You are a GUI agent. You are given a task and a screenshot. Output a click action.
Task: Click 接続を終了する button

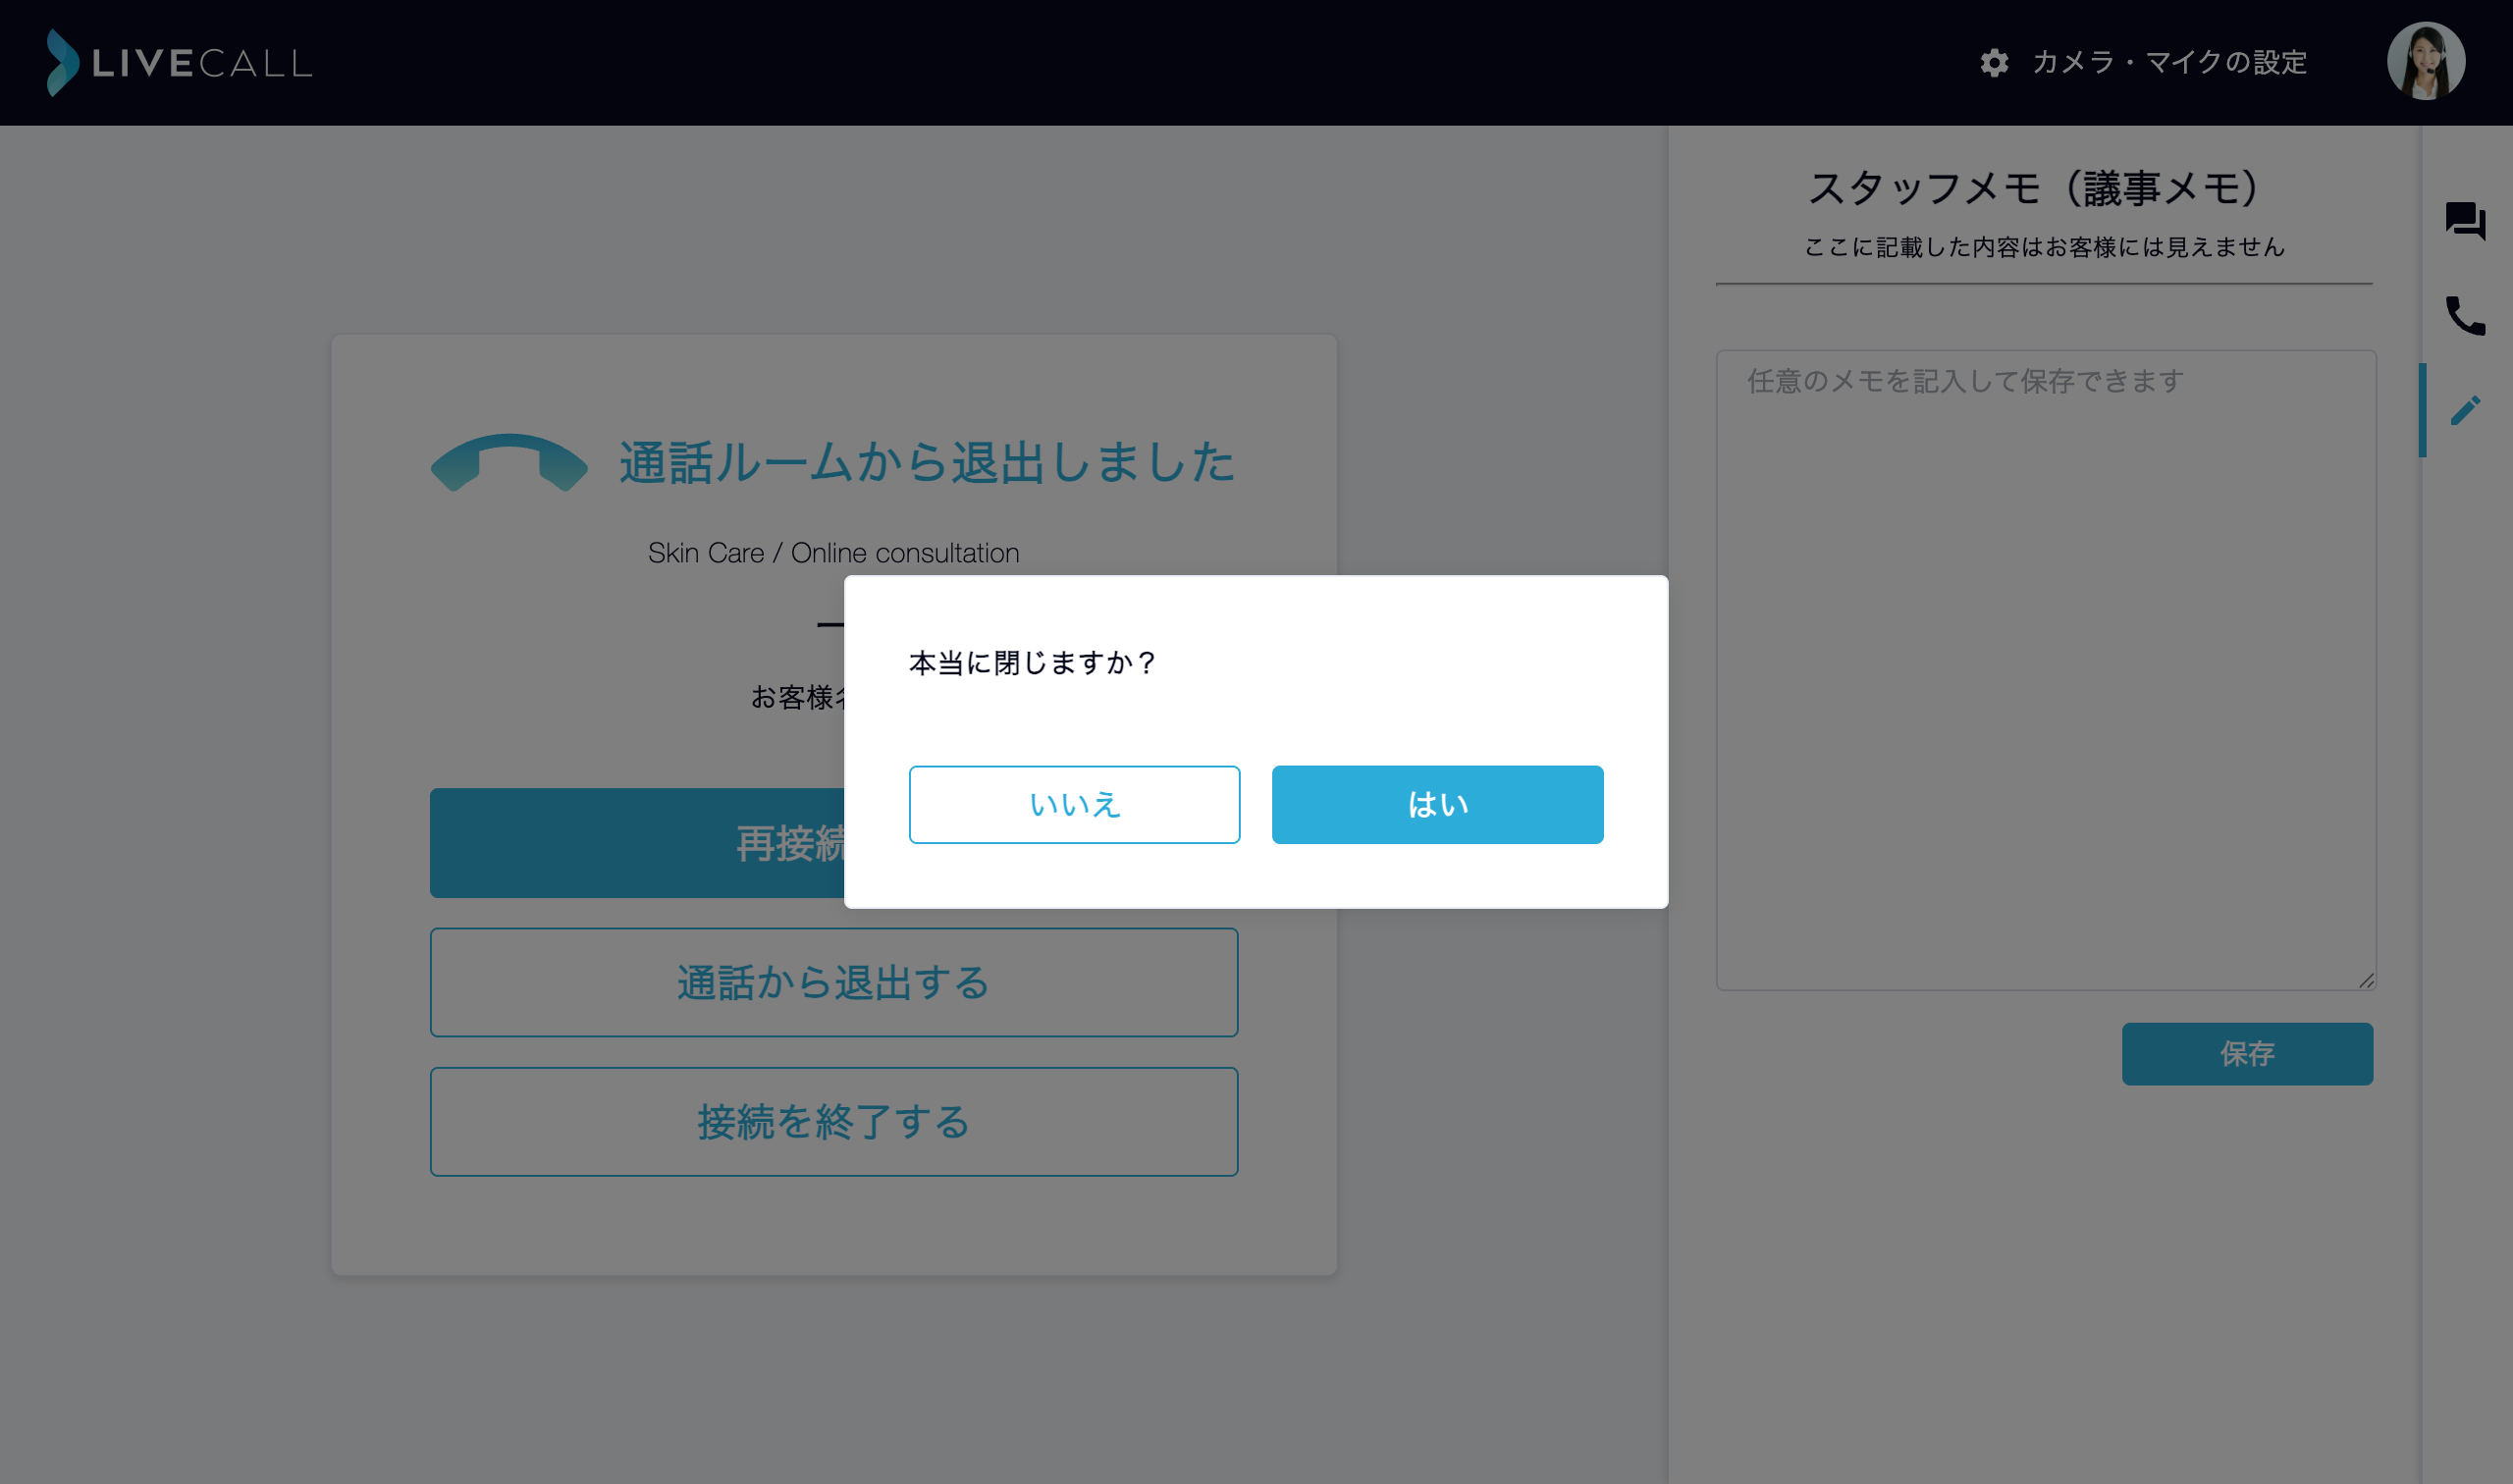coord(834,1121)
